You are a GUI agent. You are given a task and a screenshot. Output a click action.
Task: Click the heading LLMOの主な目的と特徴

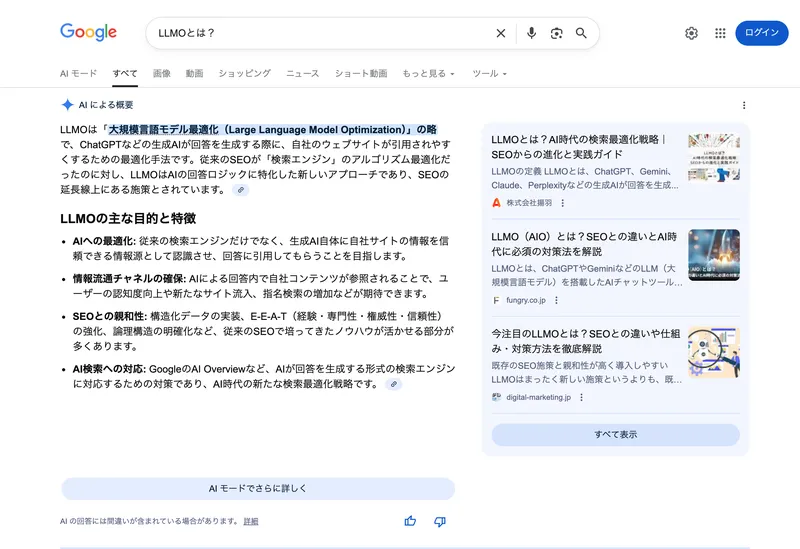128,218
